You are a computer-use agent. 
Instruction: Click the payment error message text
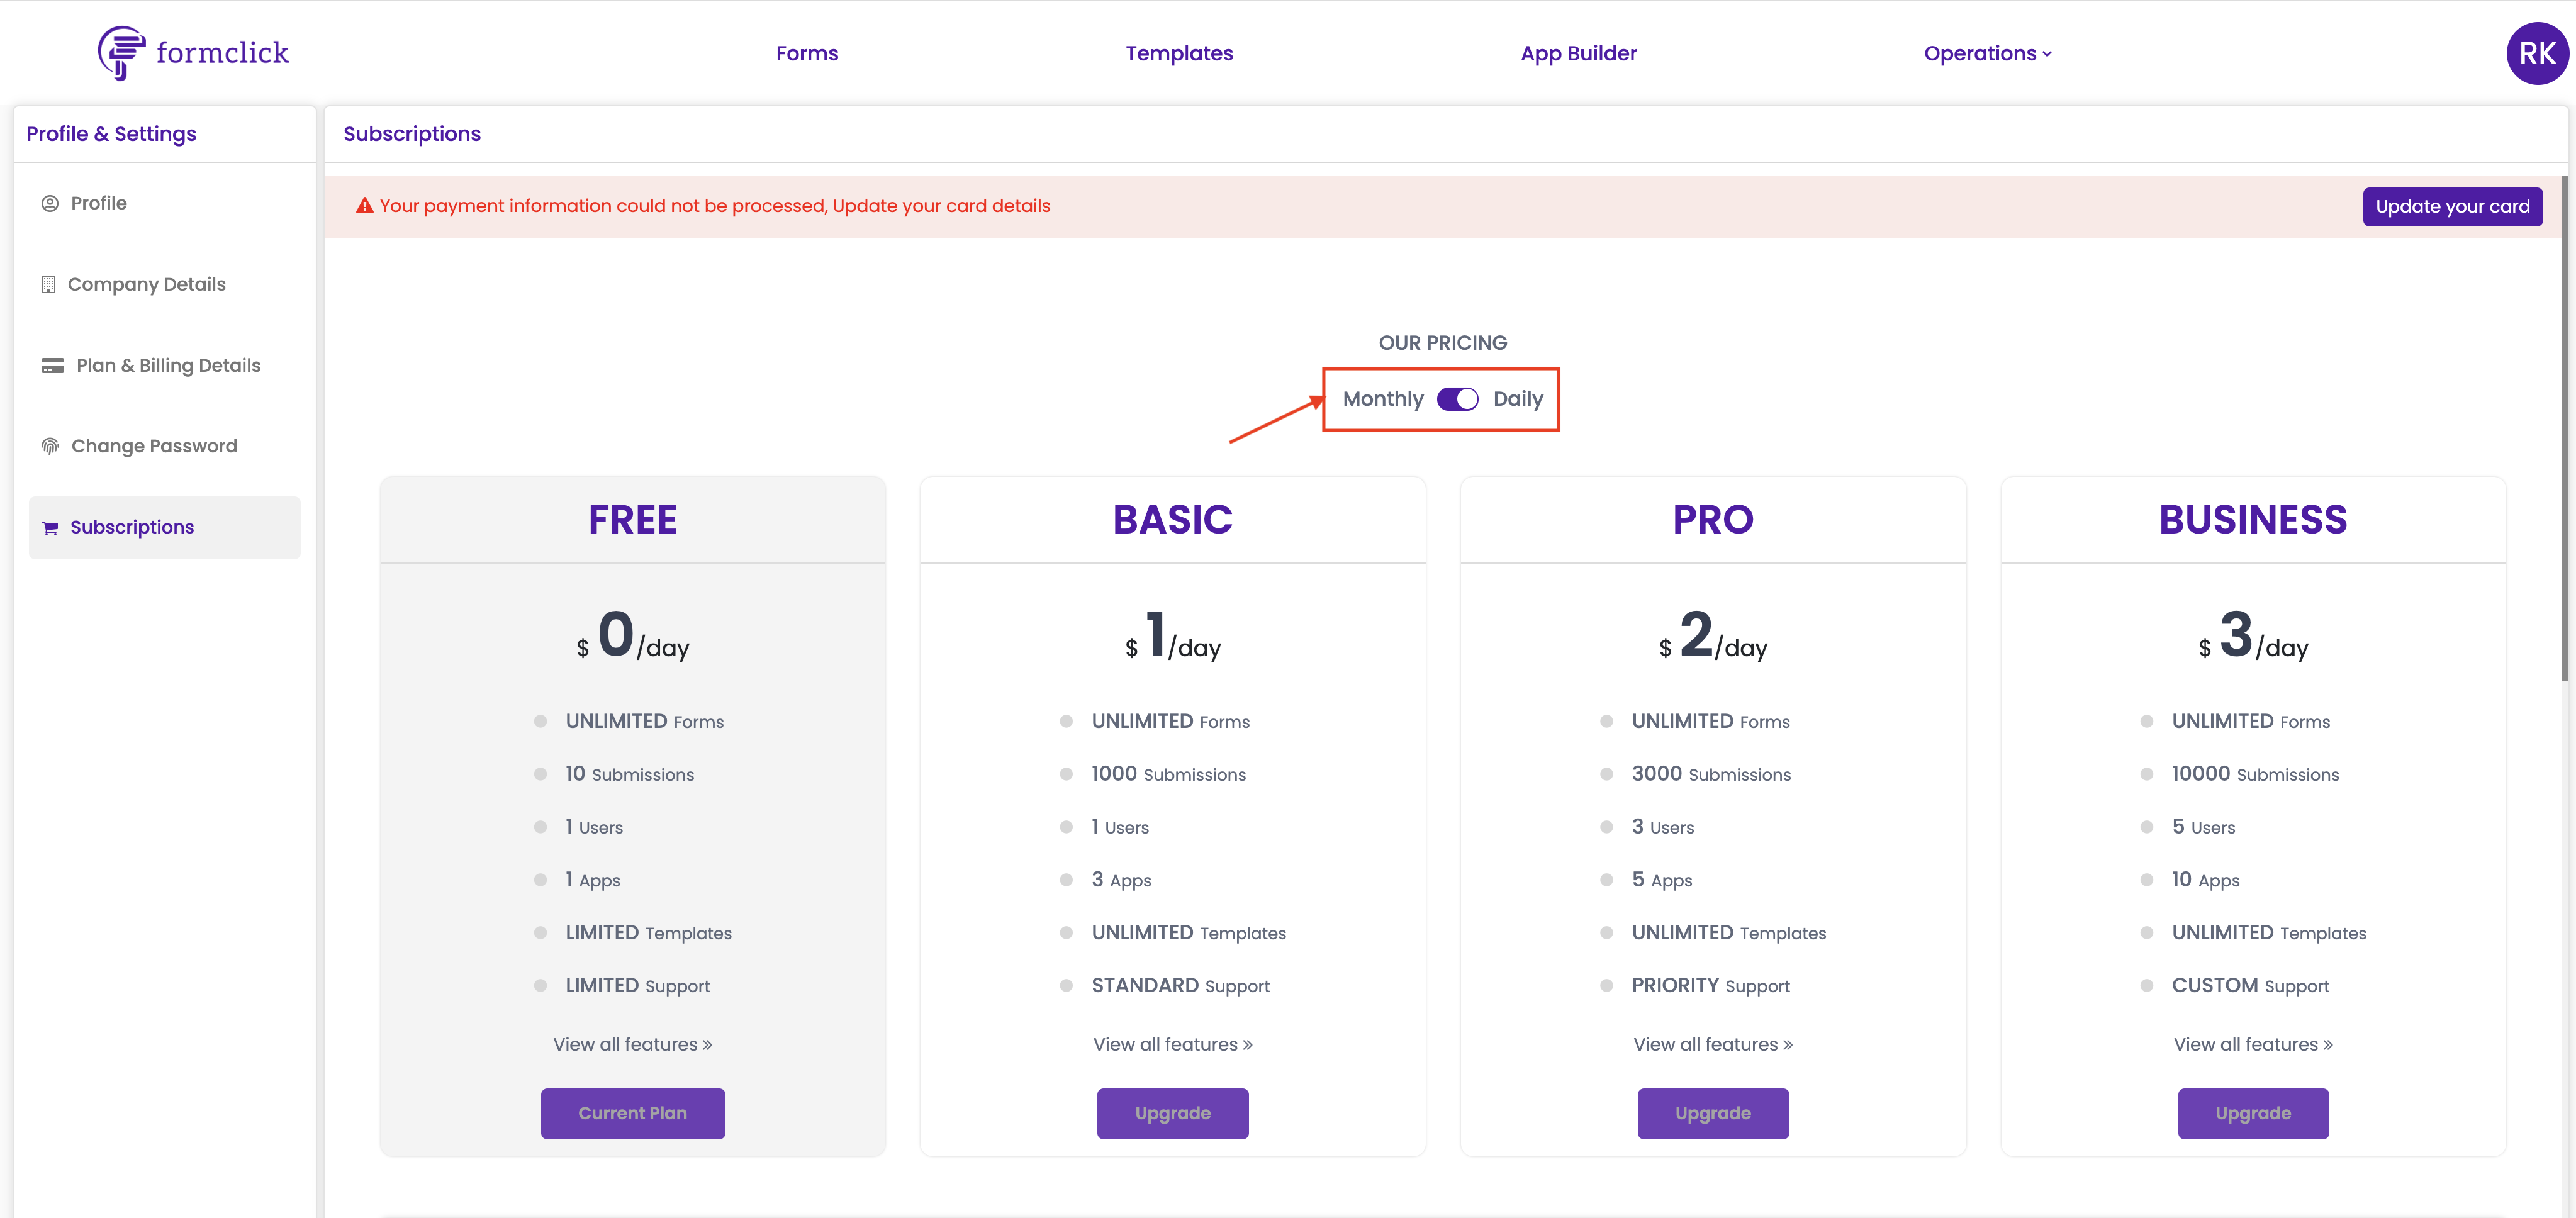pos(714,206)
